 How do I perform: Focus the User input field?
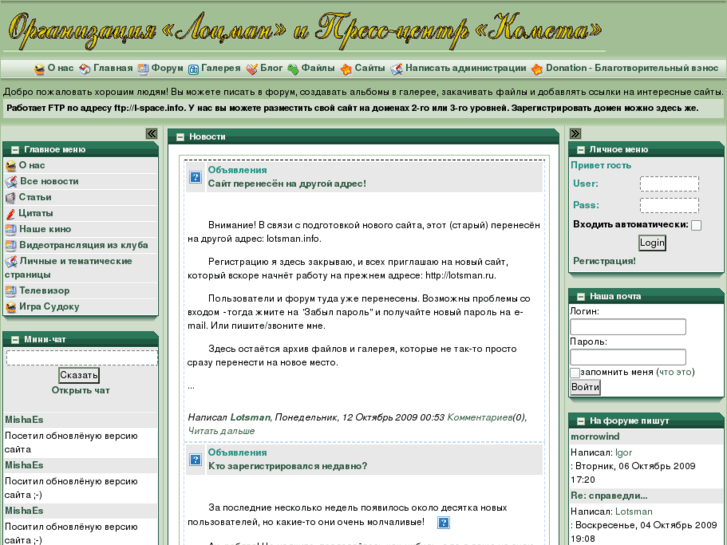coord(669,184)
